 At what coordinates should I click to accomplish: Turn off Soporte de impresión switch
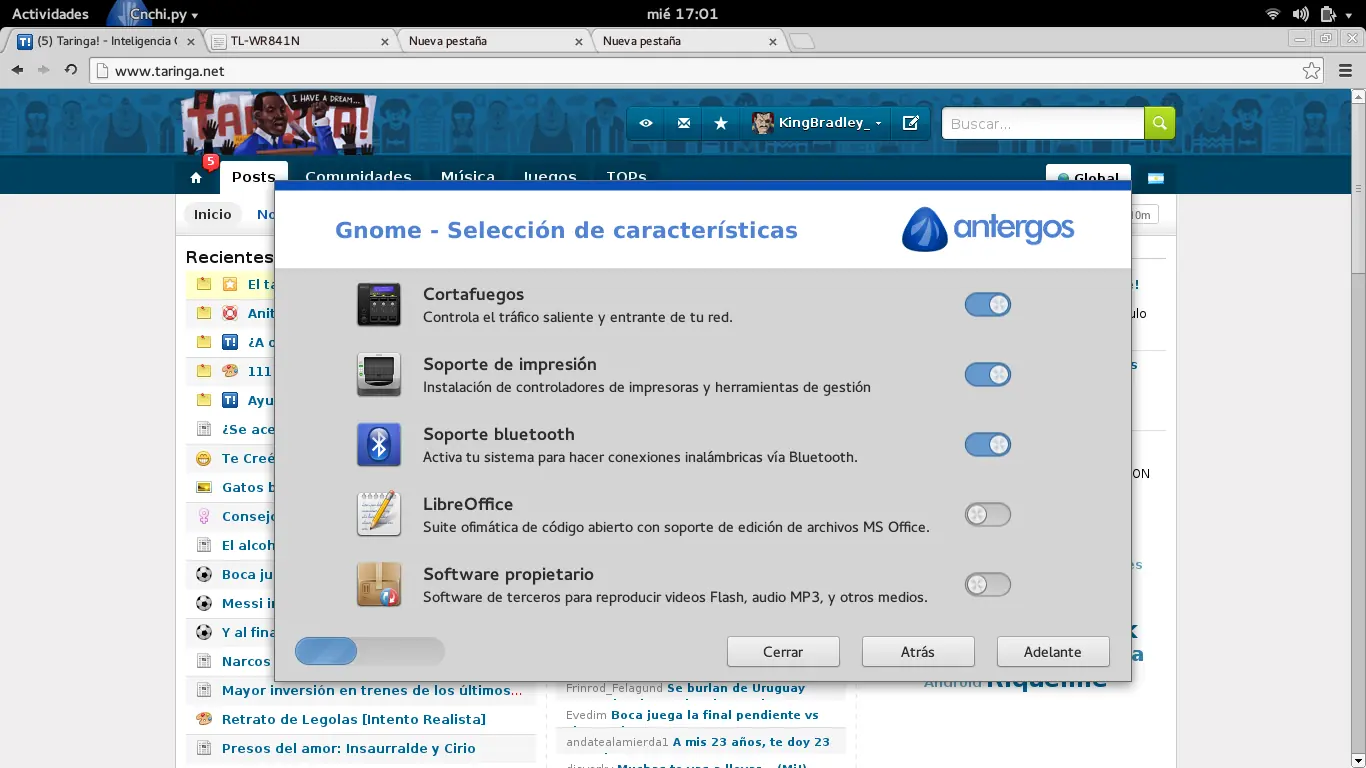[x=988, y=374]
